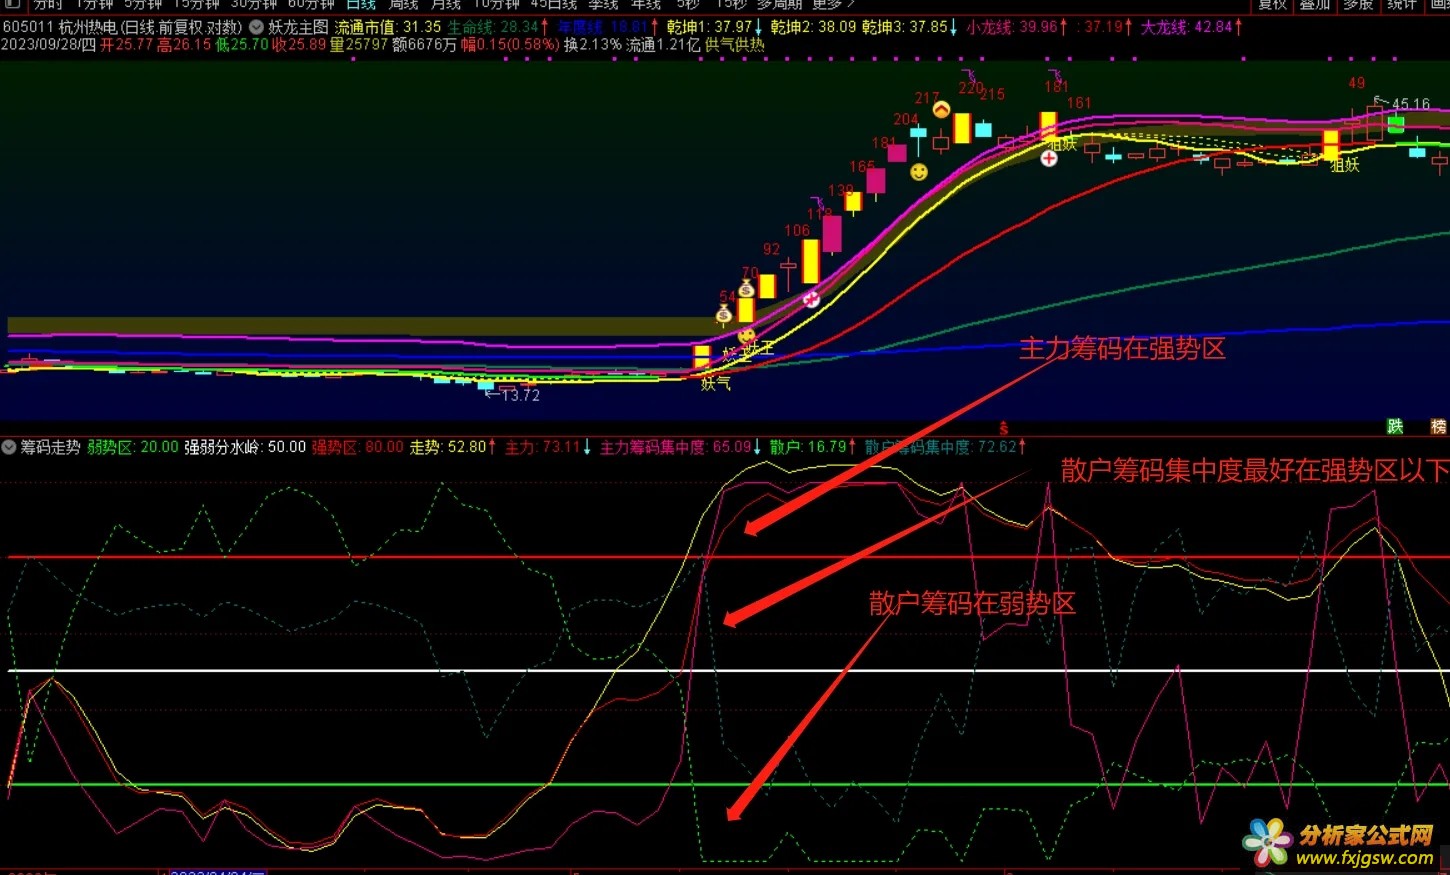The height and width of the screenshot is (875, 1450).
Task: Click the 强弱分水岭: 50.00 parameter
Action: click(245, 447)
